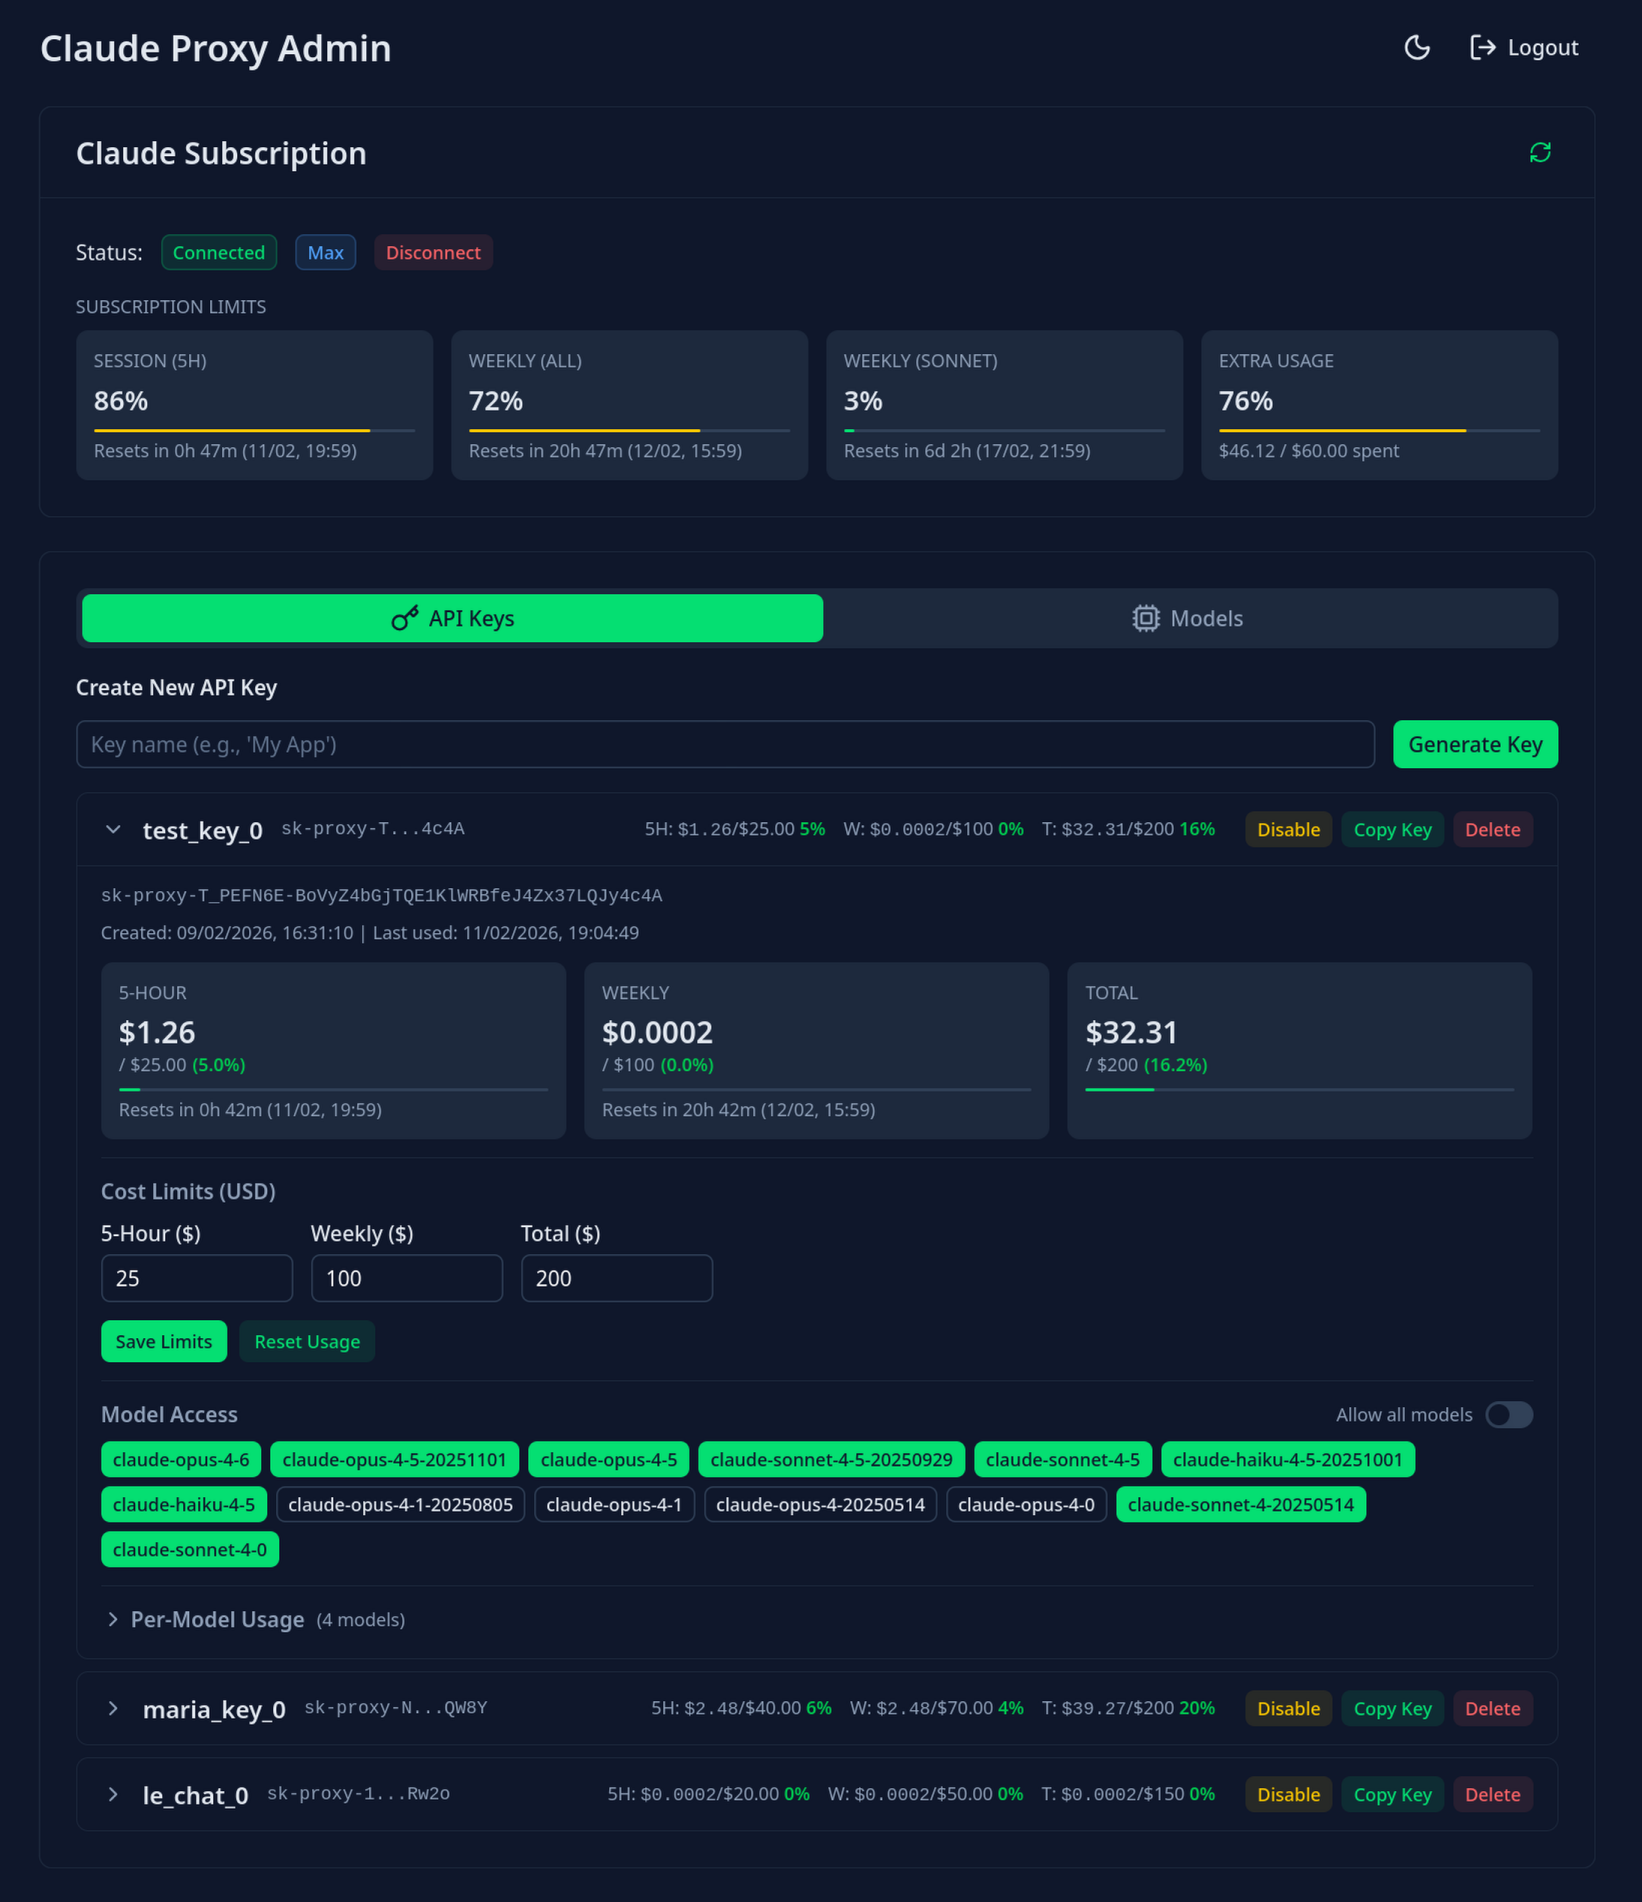This screenshot has height=1902, width=1642.
Task: Switch to the API Keys tab
Action: (x=453, y=618)
